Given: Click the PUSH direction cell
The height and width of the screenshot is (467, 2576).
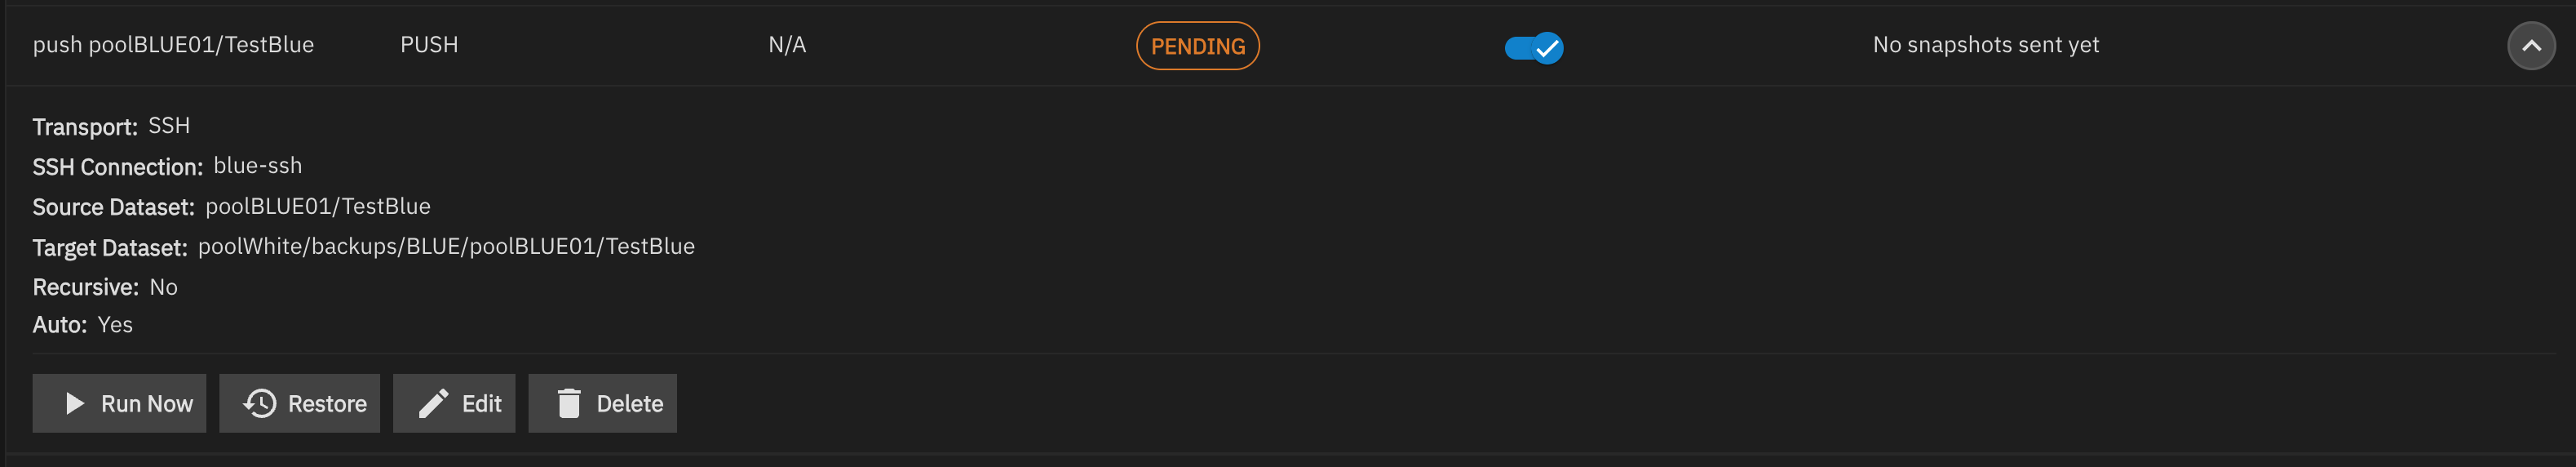Looking at the screenshot, I should 429,45.
